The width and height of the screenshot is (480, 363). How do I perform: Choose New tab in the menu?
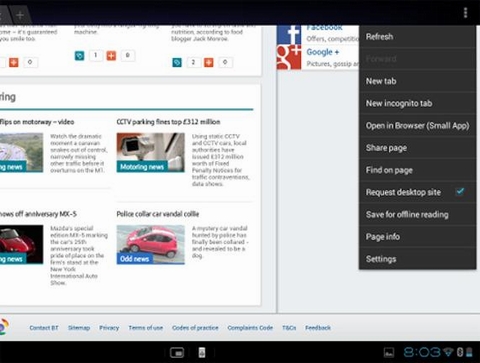coord(417,81)
